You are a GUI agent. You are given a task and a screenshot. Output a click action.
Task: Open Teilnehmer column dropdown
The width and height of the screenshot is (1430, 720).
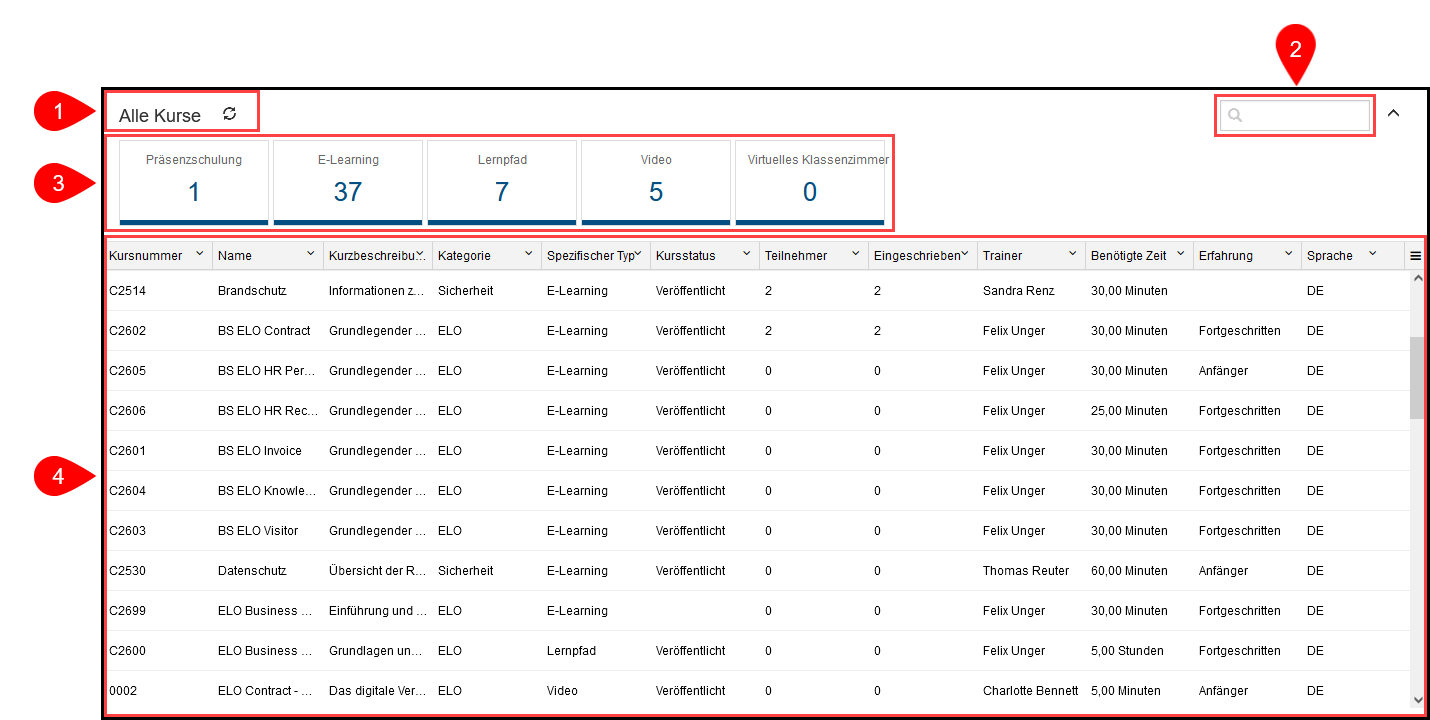tap(855, 254)
